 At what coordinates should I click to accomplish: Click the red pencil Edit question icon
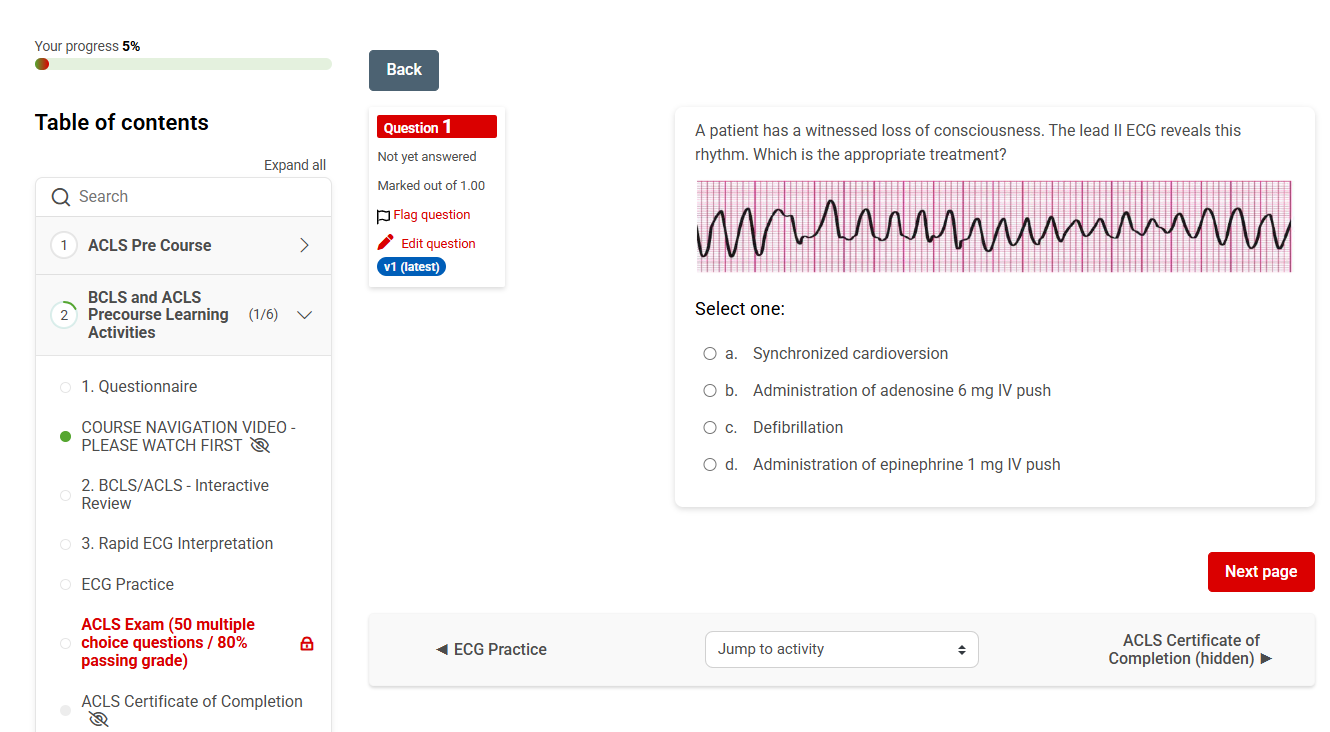point(386,243)
